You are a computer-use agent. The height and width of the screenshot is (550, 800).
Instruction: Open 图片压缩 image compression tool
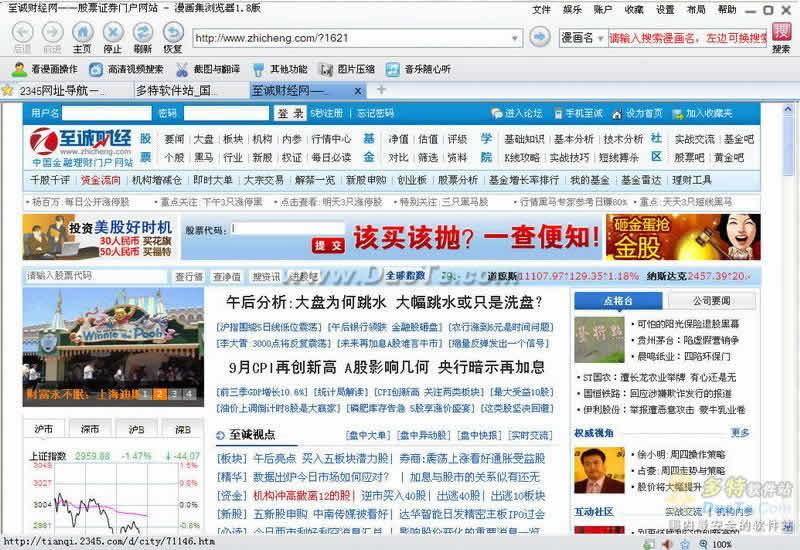[x=346, y=70]
